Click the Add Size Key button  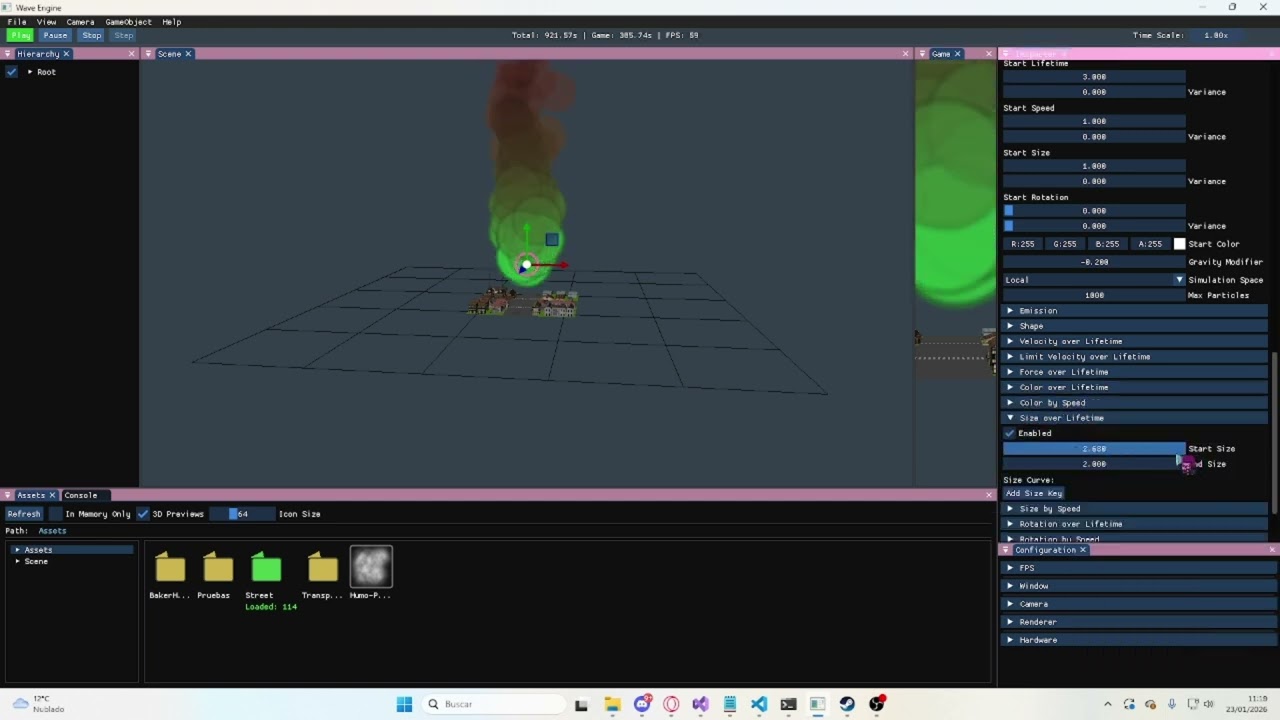coord(1034,493)
